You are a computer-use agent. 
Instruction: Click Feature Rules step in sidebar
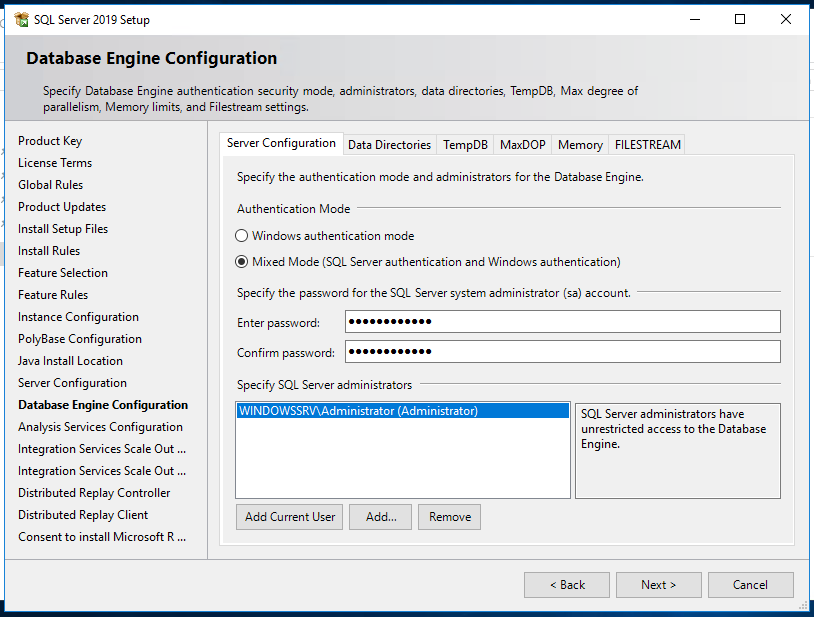(x=53, y=295)
